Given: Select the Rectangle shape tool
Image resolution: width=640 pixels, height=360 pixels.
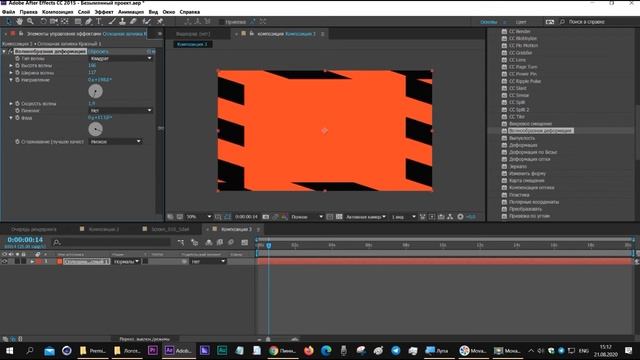Looking at the screenshot, I should click(x=78, y=22).
